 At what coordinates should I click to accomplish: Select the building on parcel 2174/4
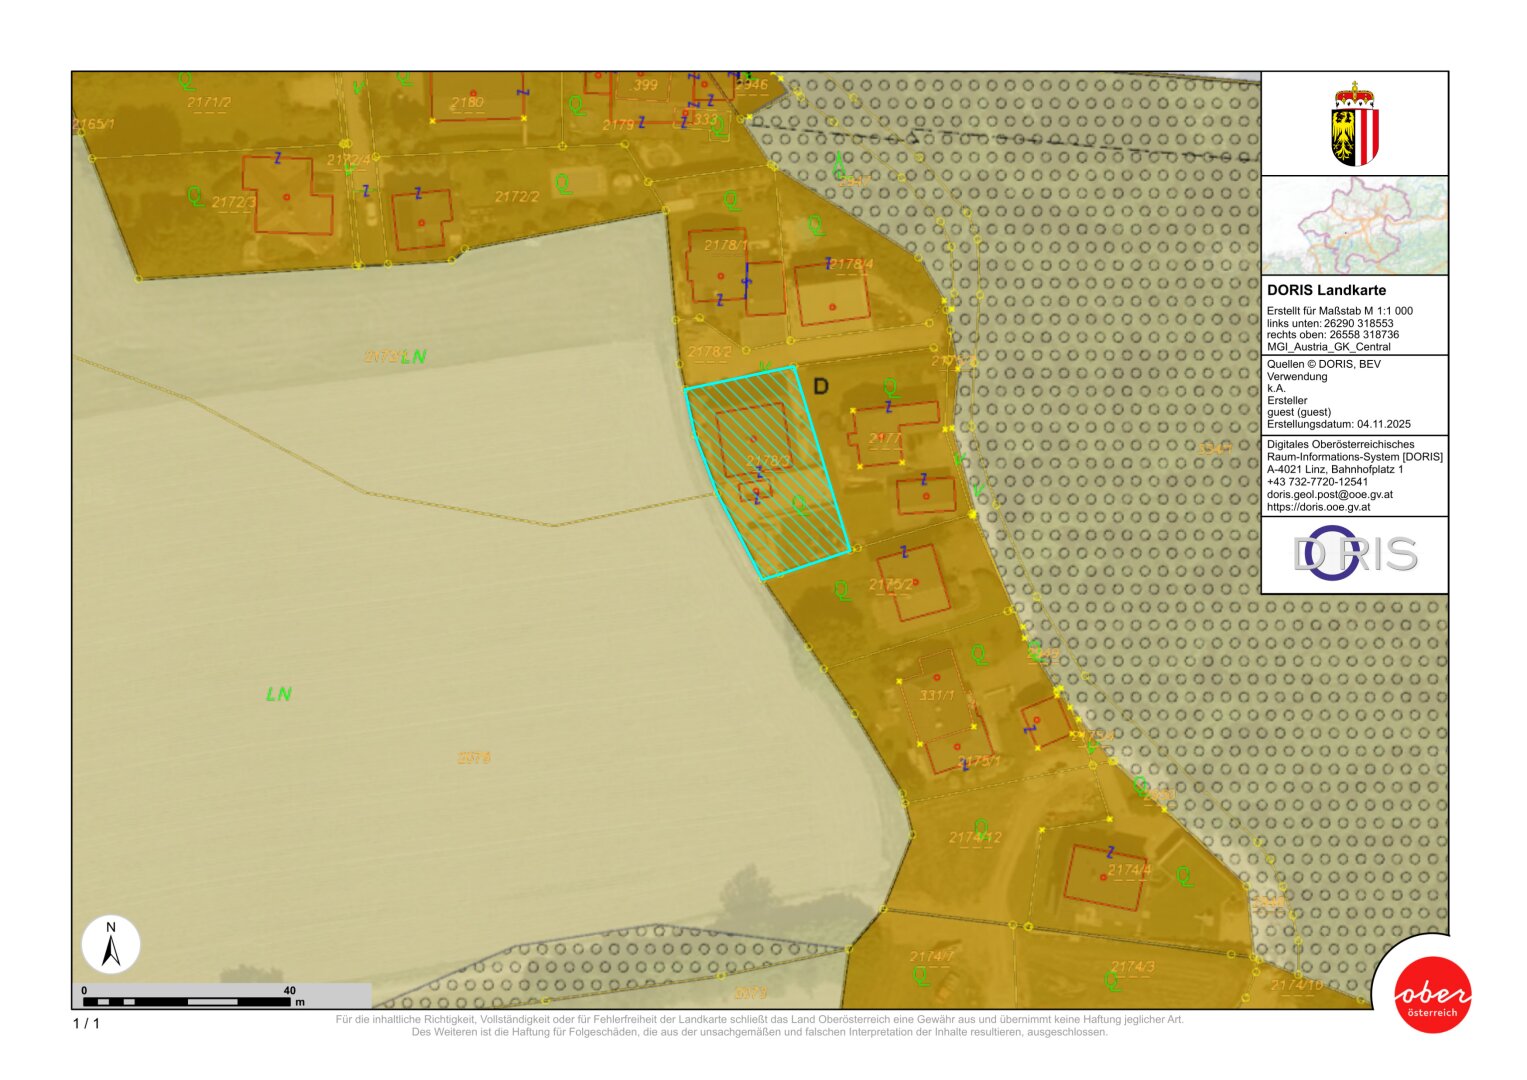click(1105, 878)
